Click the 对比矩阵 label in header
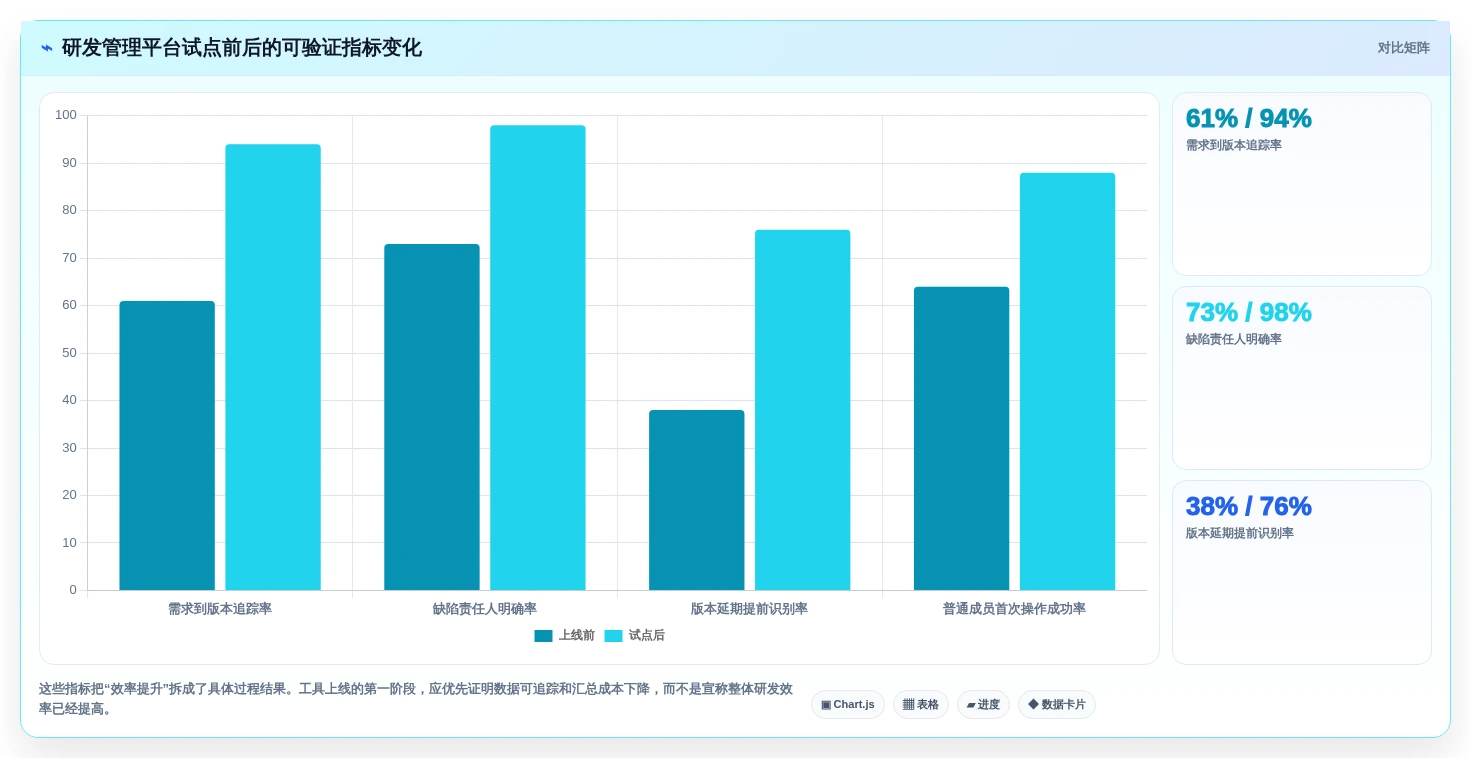This screenshot has height=758, width=1471. pyautogui.click(x=1403, y=48)
